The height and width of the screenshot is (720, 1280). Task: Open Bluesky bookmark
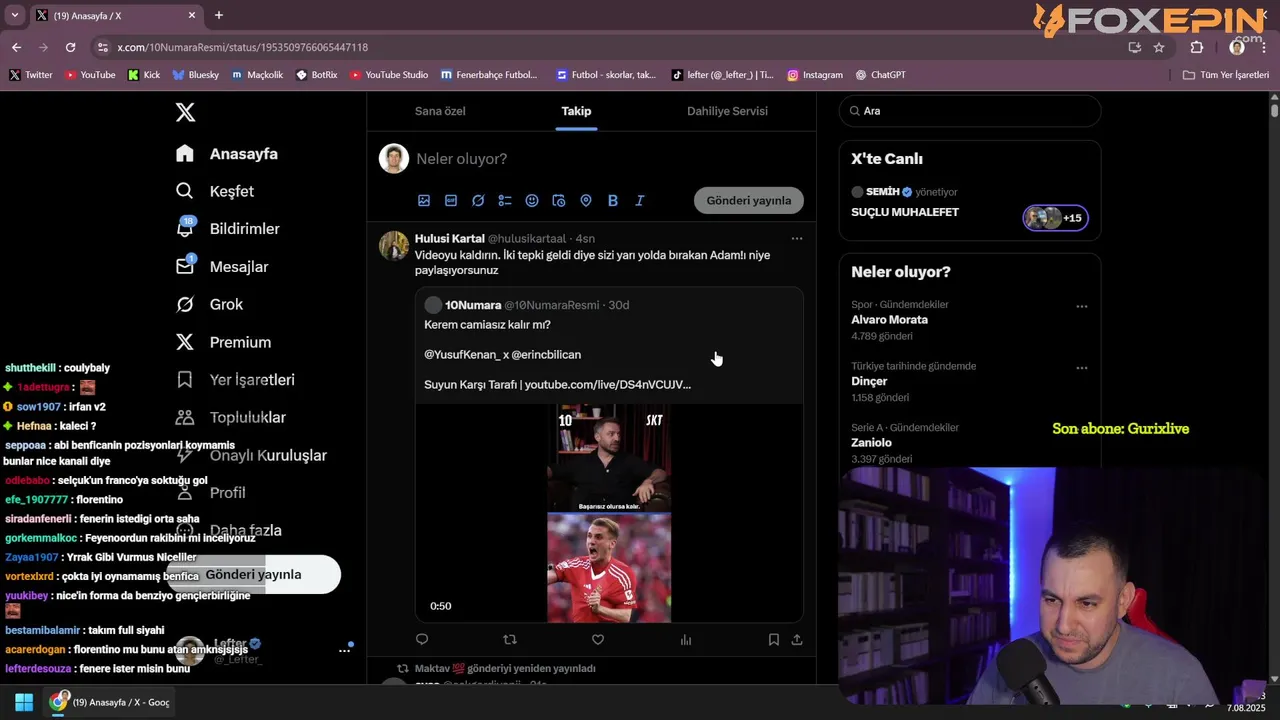click(196, 75)
